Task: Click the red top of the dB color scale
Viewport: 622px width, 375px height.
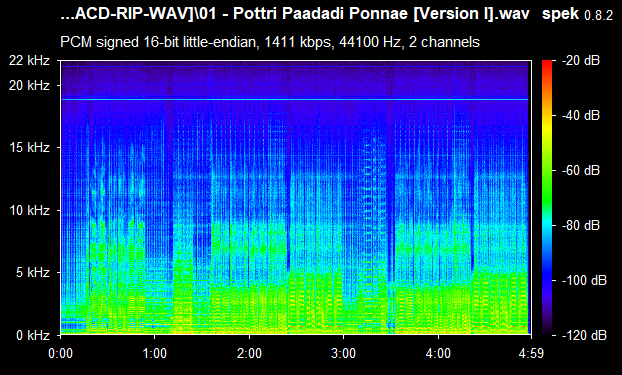Action: click(547, 63)
